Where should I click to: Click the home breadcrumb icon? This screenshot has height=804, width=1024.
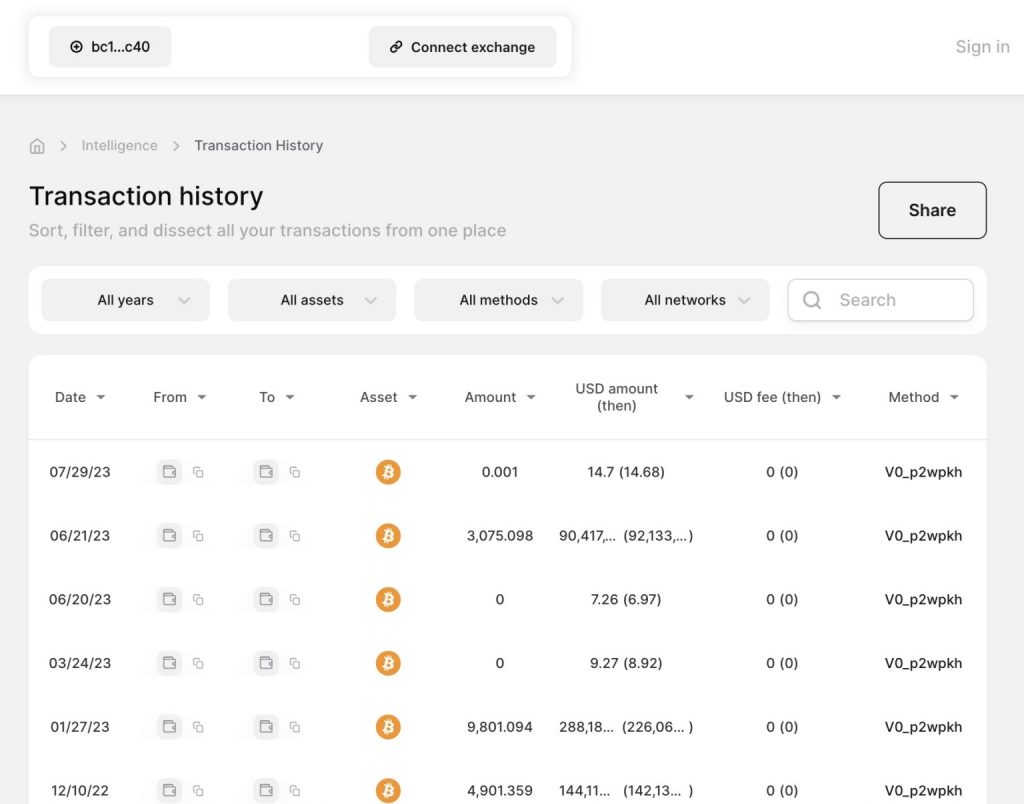[x=37, y=146]
